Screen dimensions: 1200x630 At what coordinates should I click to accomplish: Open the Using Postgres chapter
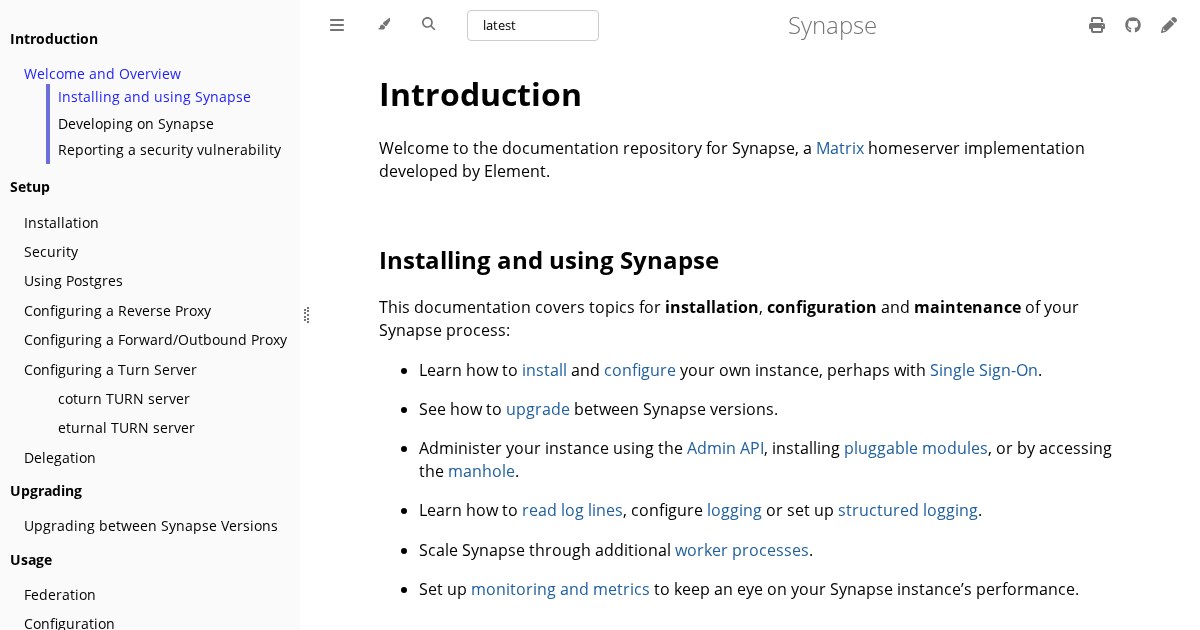[73, 281]
